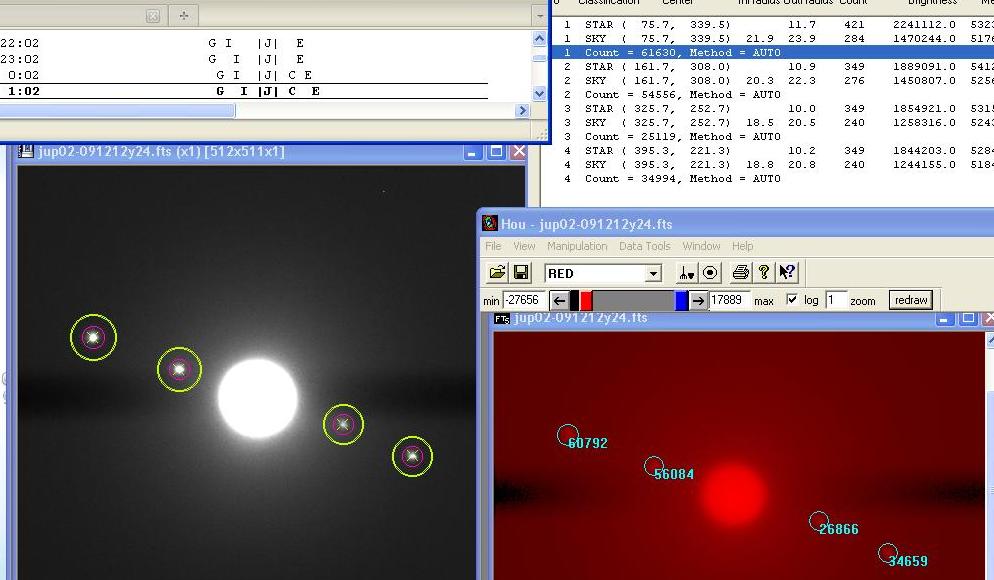The height and width of the screenshot is (580, 994).
Task: Minimize the grayscale jup02-091212y24.fts window
Action: 472,152
